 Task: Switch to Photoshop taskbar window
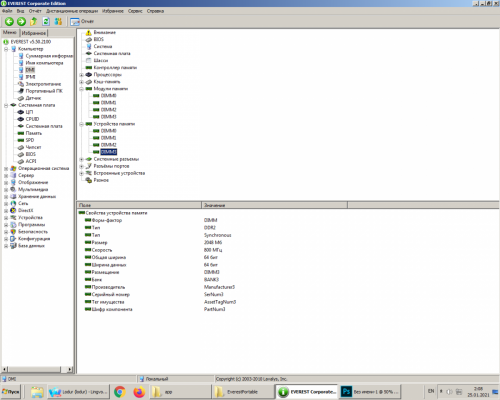point(370,392)
